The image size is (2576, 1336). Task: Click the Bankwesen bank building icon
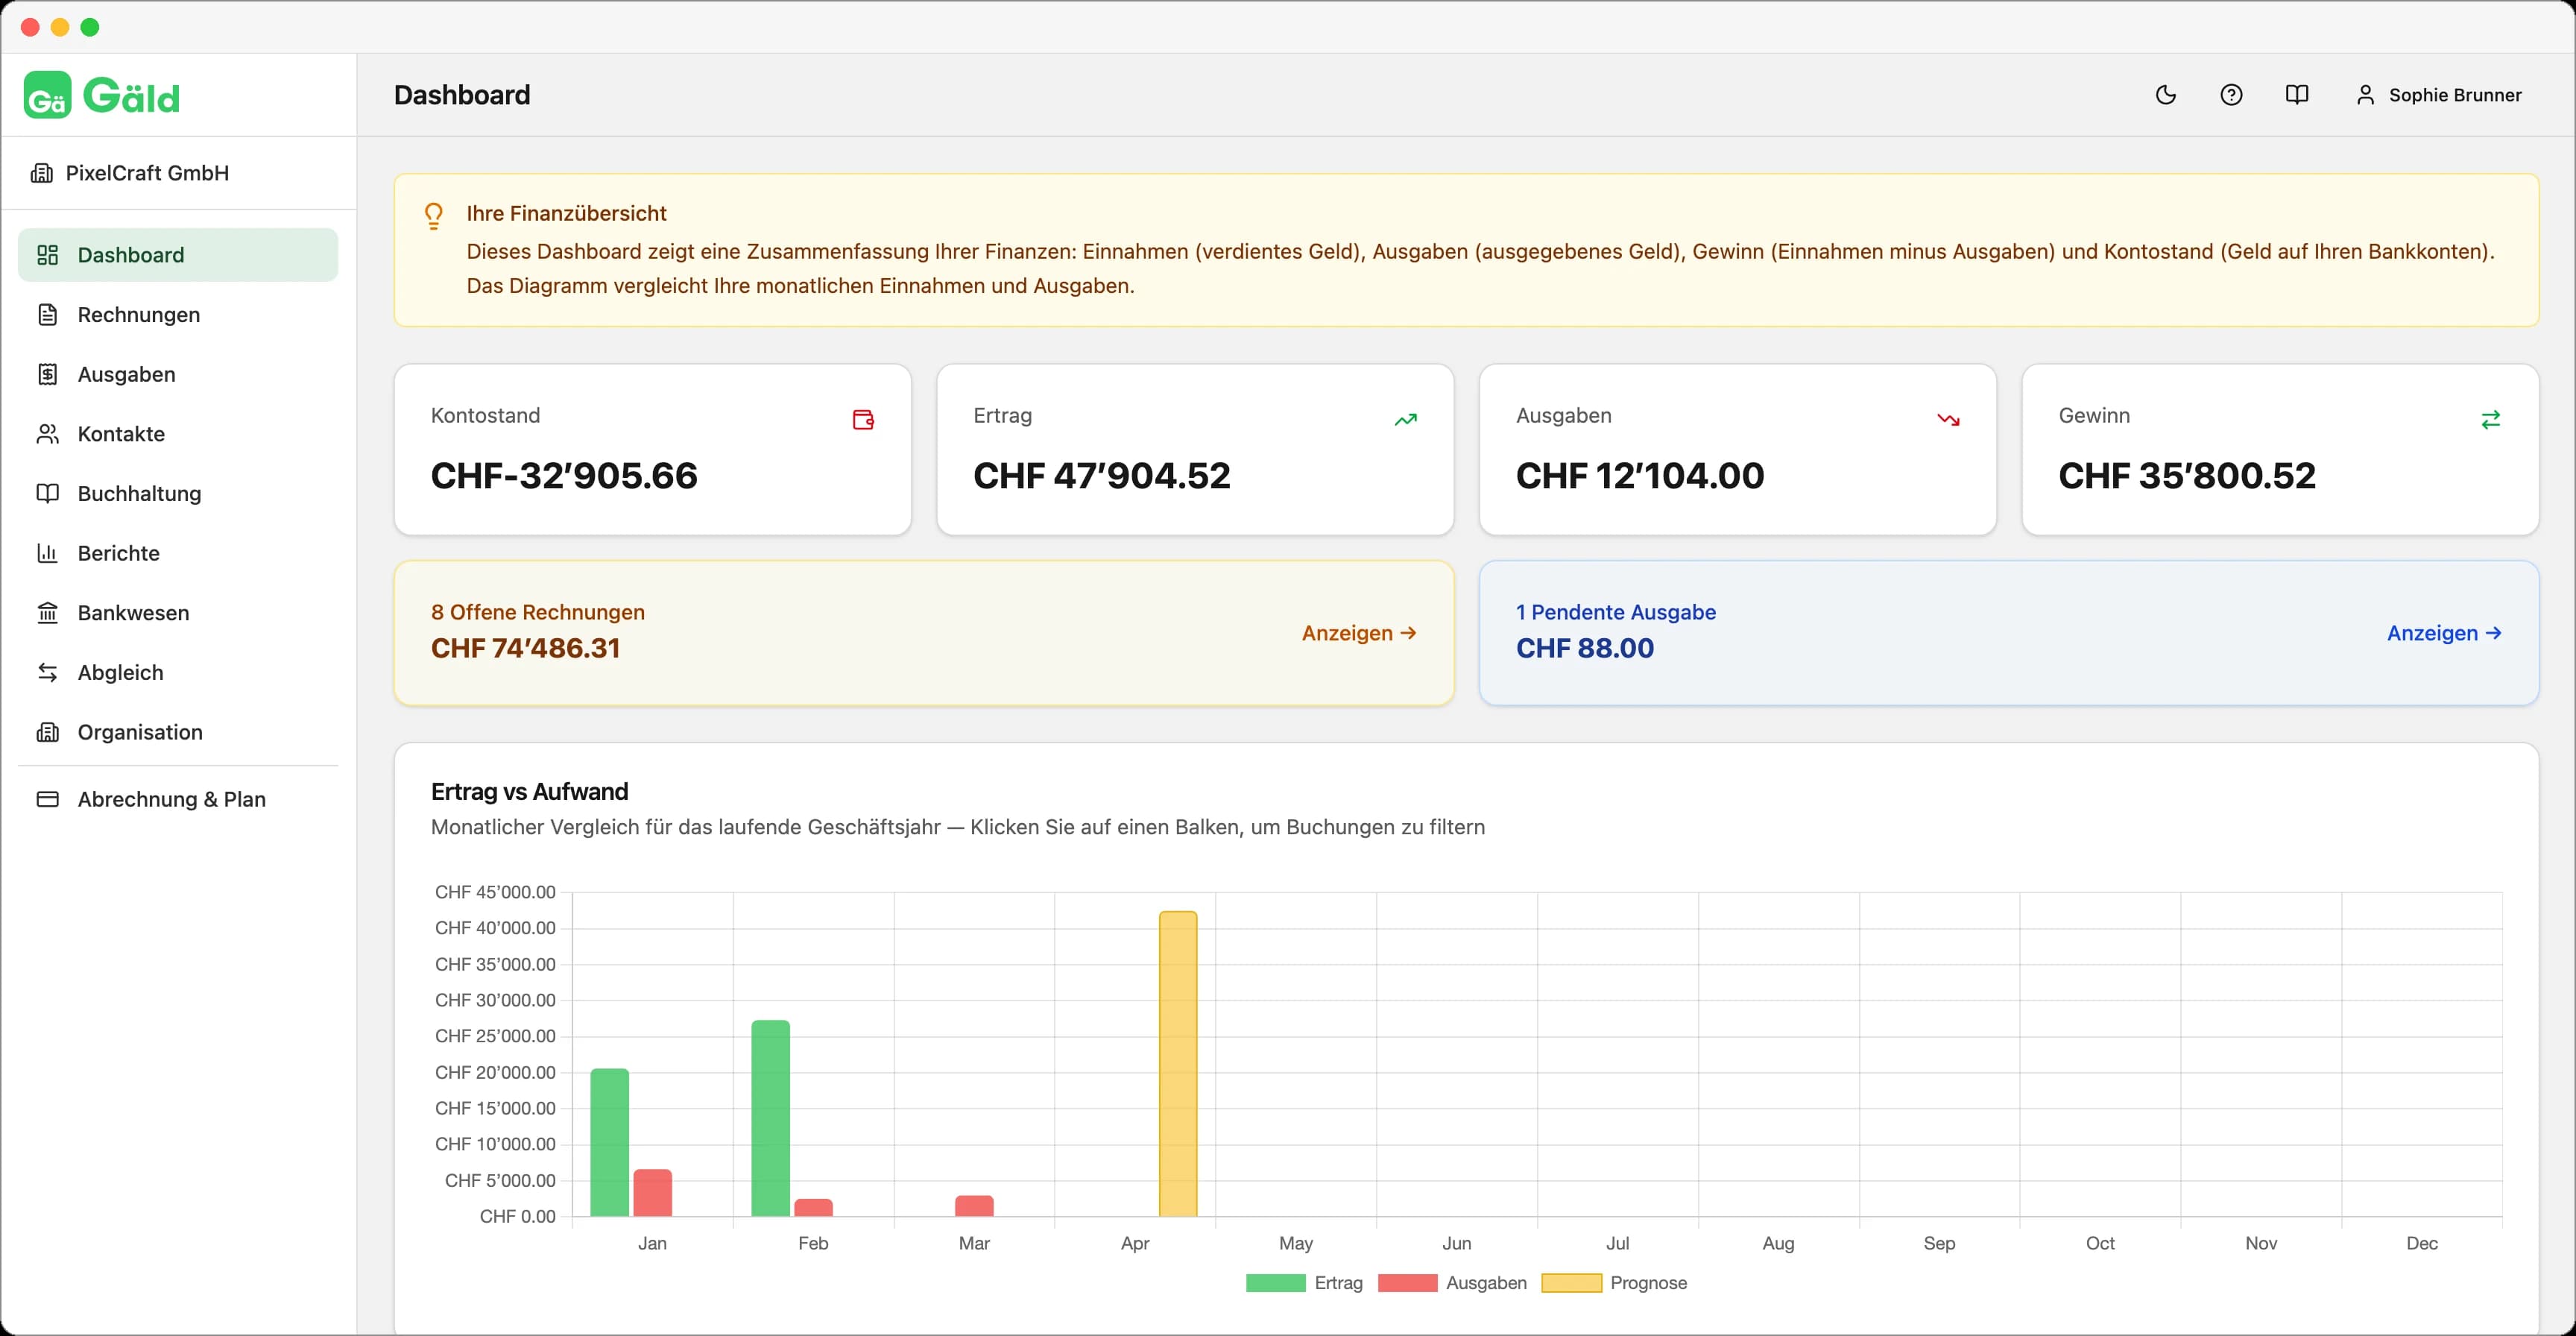[x=47, y=613]
